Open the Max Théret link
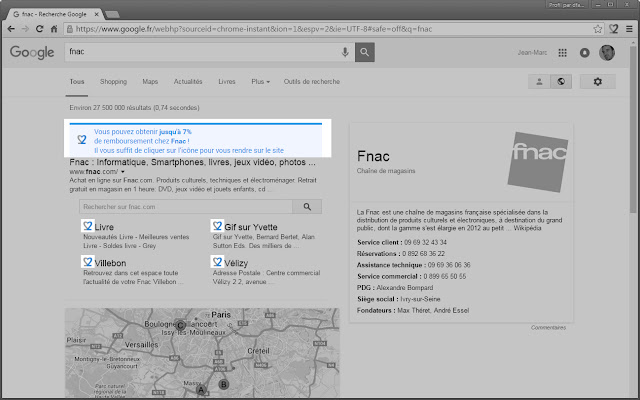640x400 pixels. coord(413,311)
